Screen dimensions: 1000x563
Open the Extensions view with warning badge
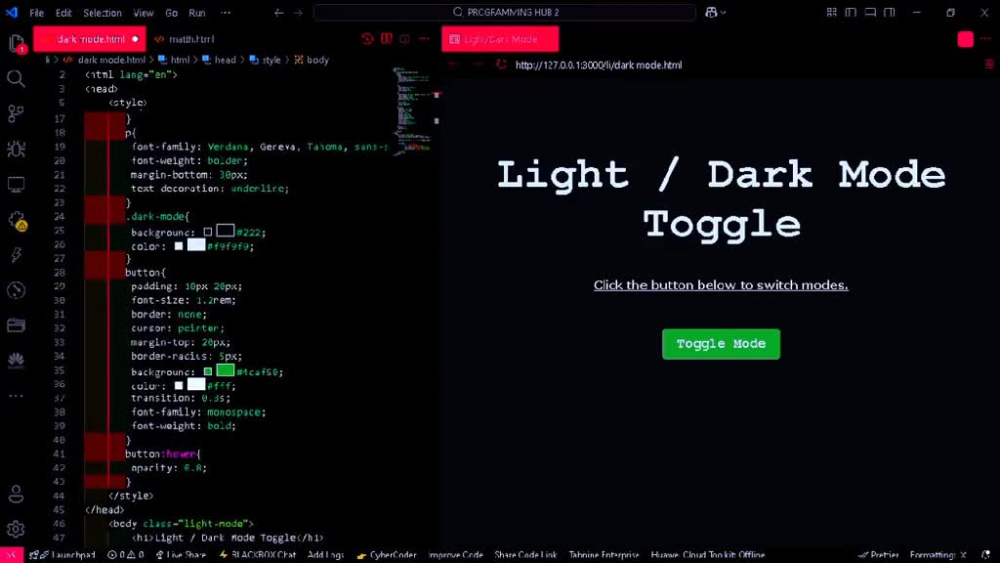[x=17, y=221]
